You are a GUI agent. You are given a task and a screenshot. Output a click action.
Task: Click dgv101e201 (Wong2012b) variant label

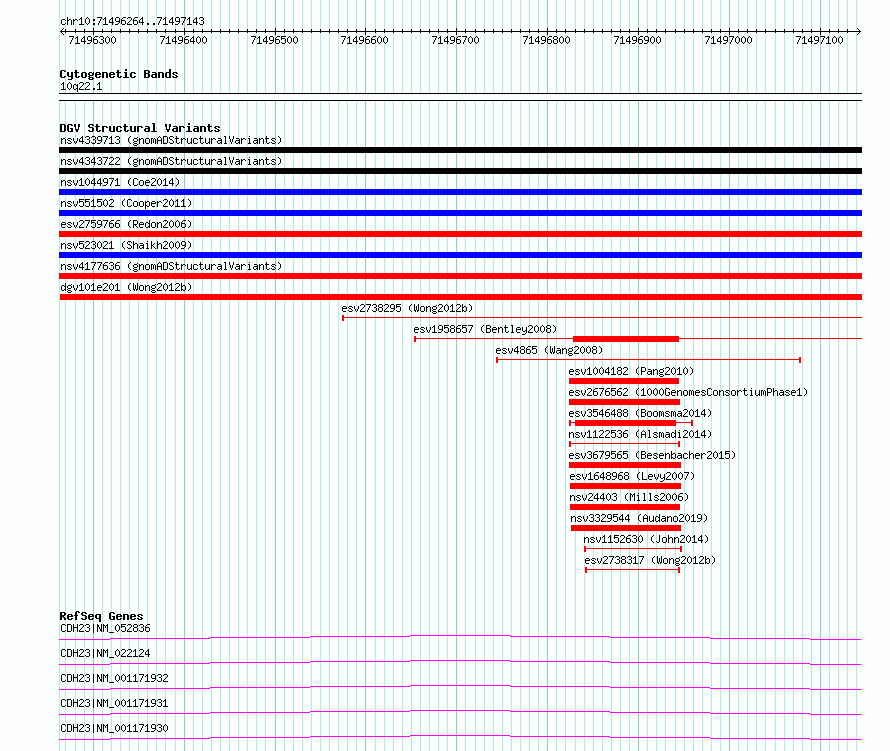coord(126,287)
